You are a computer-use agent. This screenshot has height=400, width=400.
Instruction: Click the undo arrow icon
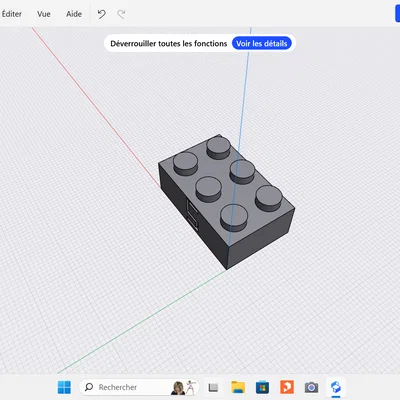(x=102, y=14)
